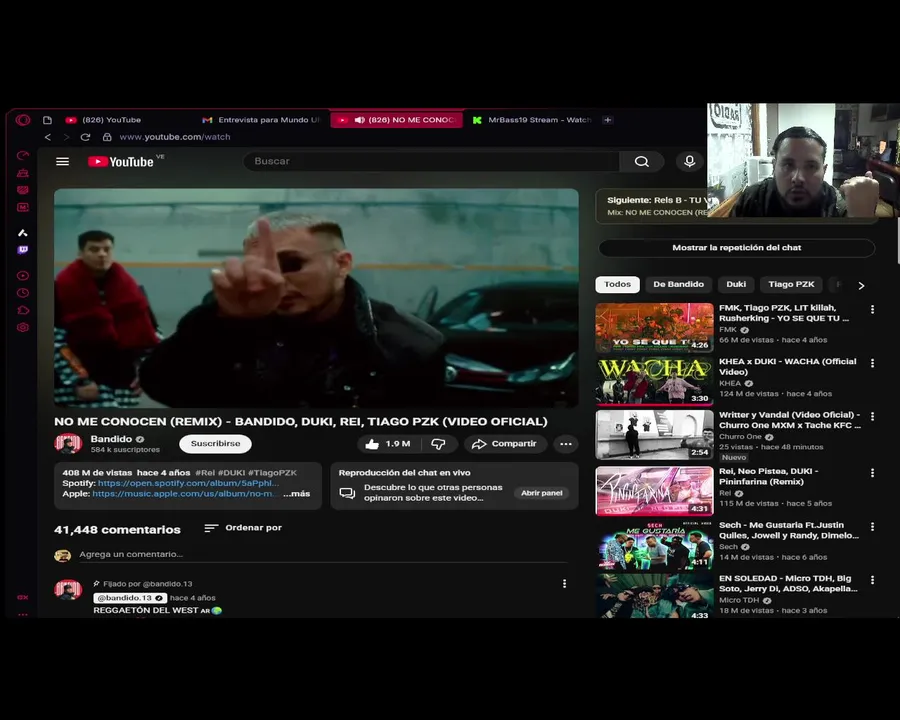Go to the YouTube home logo
The width and height of the screenshot is (900, 720).
[x=122, y=162]
